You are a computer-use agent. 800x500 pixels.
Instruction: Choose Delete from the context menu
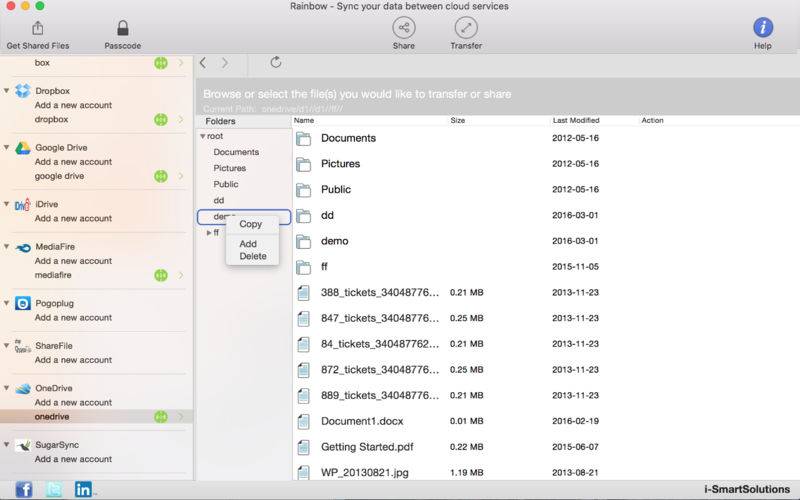coord(253,256)
